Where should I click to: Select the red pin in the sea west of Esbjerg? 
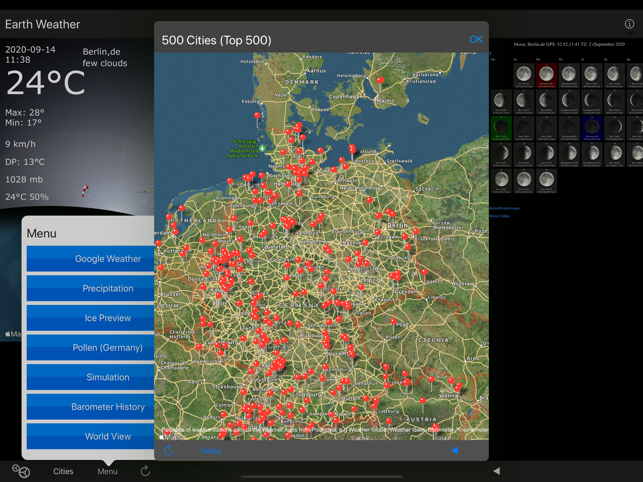[257, 115]
